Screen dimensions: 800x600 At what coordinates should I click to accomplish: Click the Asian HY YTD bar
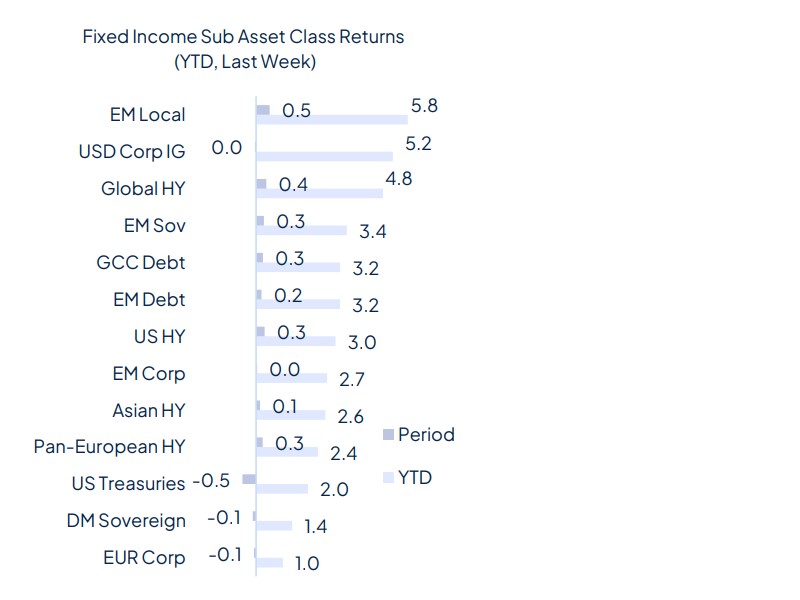pos(291,415)
